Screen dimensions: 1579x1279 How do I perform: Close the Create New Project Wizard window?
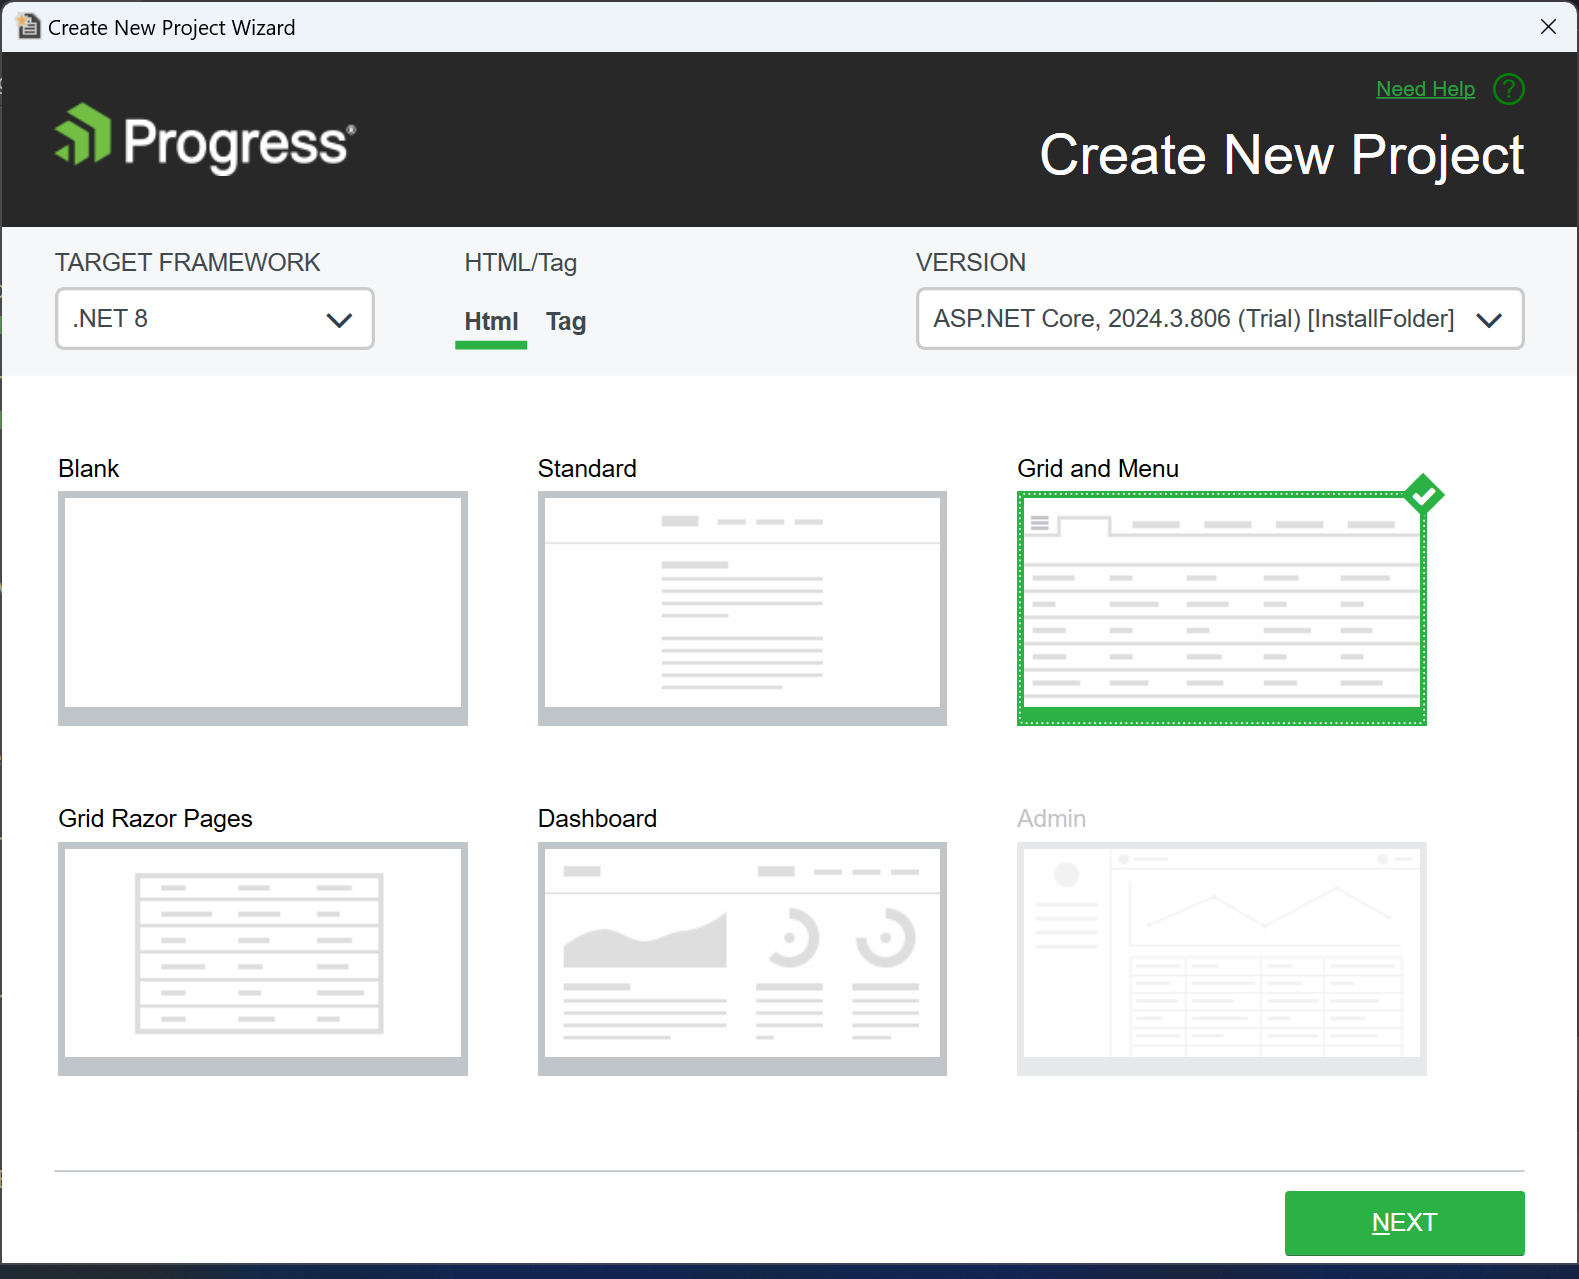[x=1548, y=27]
